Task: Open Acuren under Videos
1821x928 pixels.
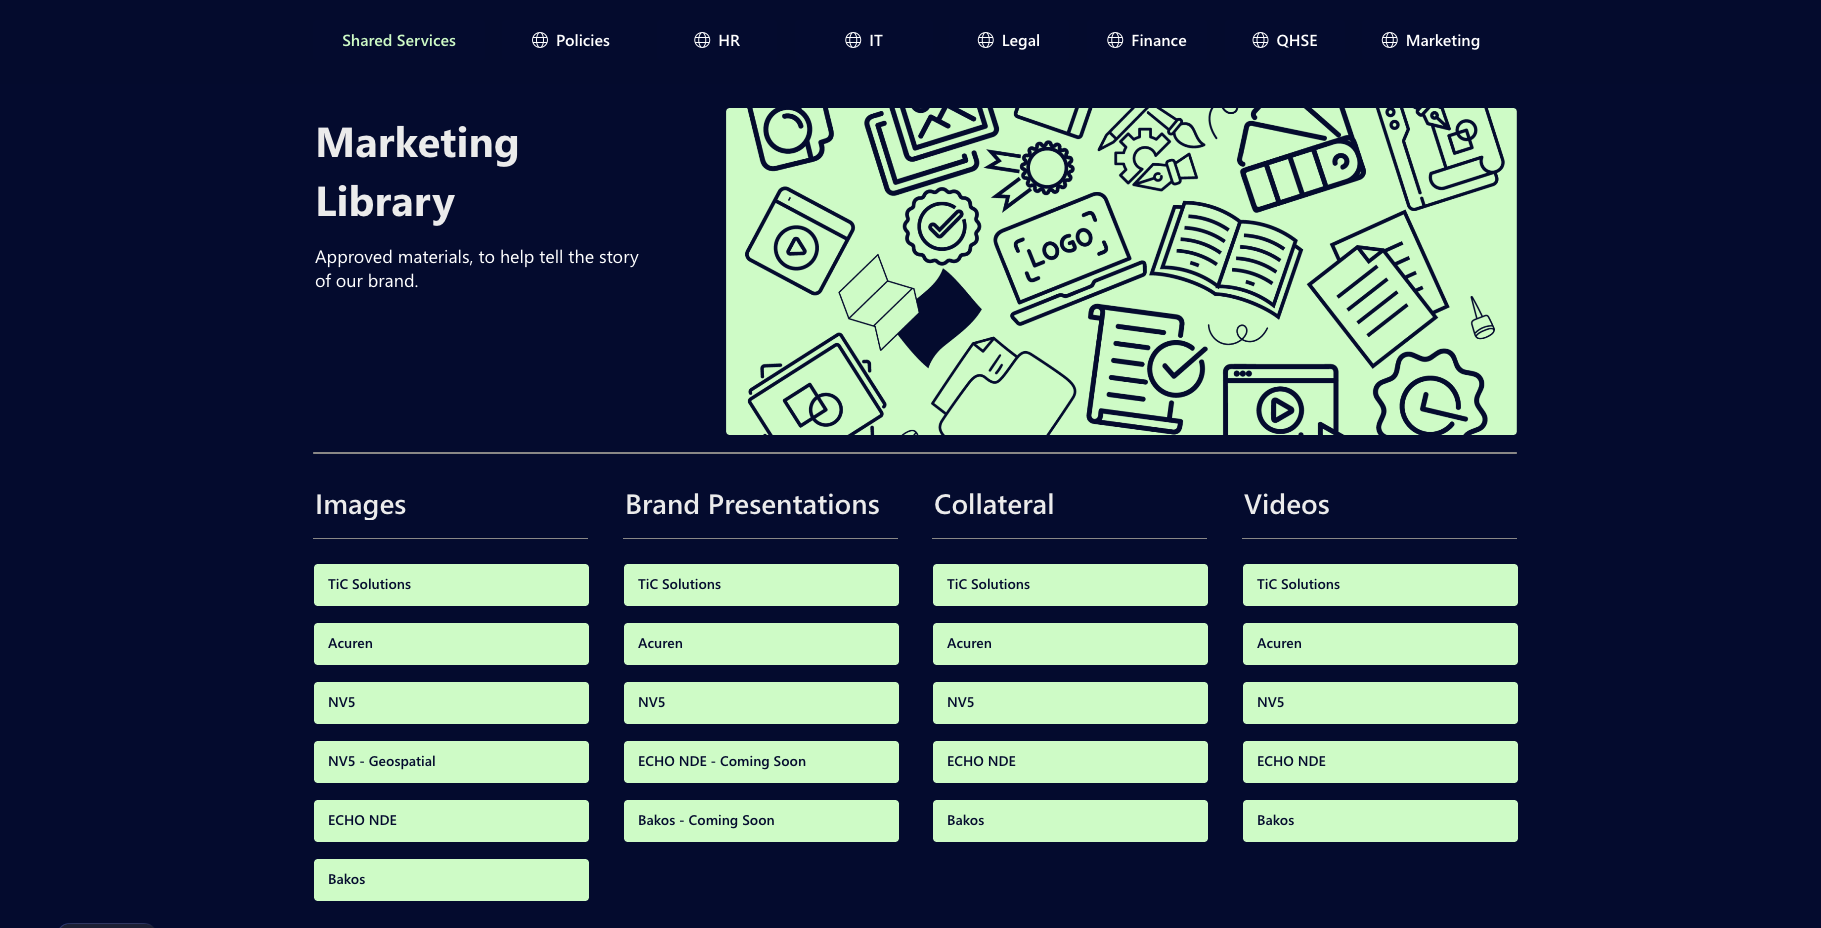Action: tap(1380, 644)
